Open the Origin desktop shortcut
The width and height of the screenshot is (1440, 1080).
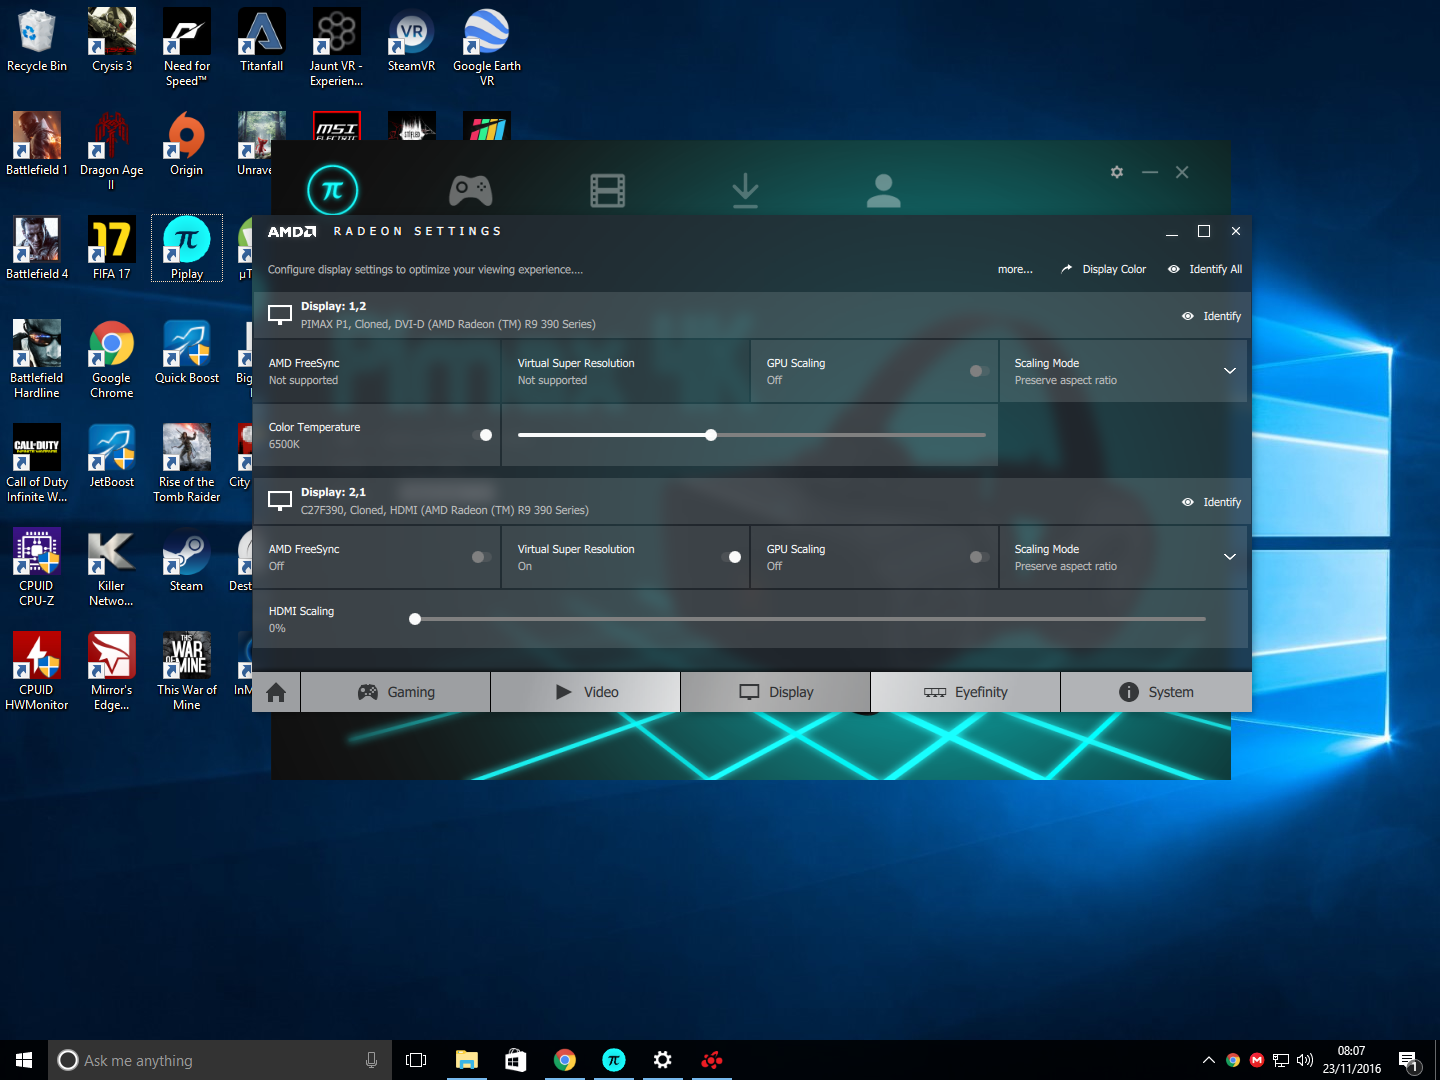pos(187,145)
